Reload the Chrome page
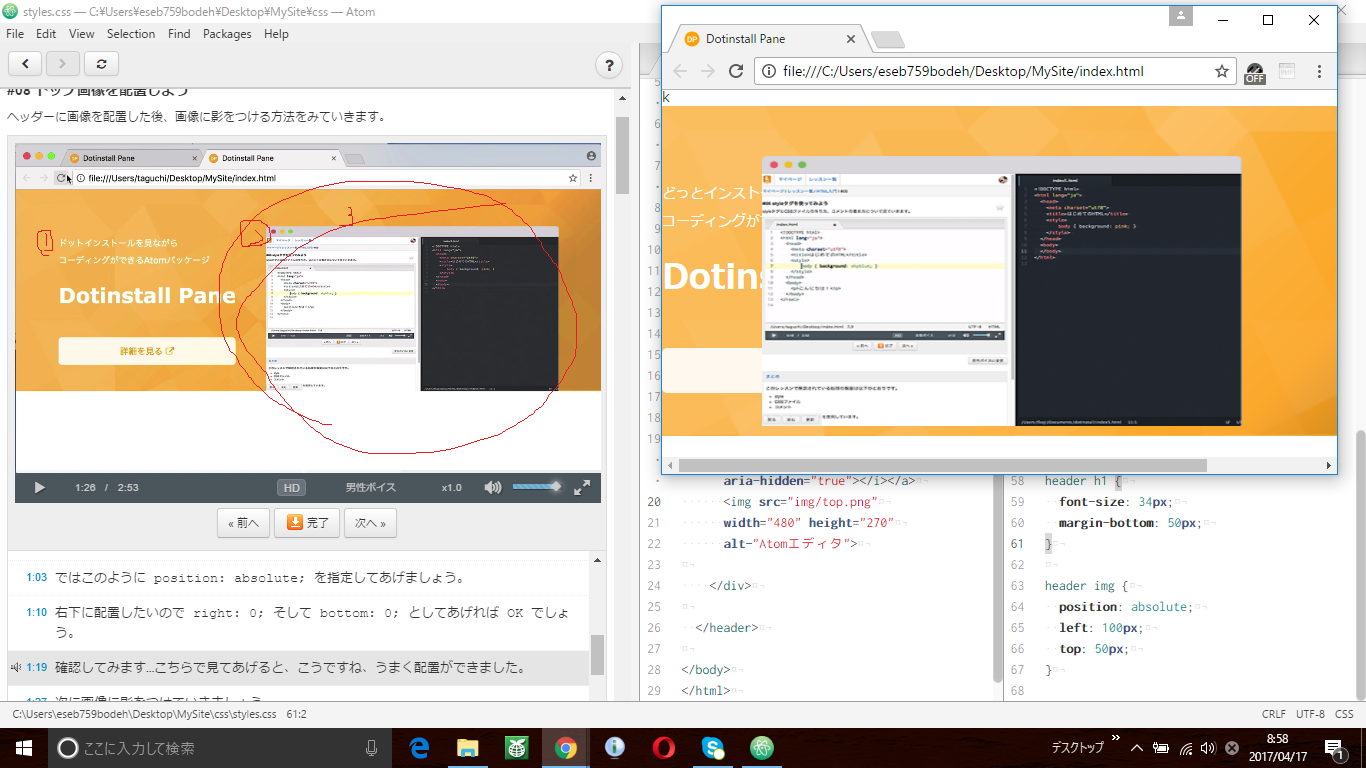Image resolution: width=1366 pixels, height=768 pixels. coord(735,71)
